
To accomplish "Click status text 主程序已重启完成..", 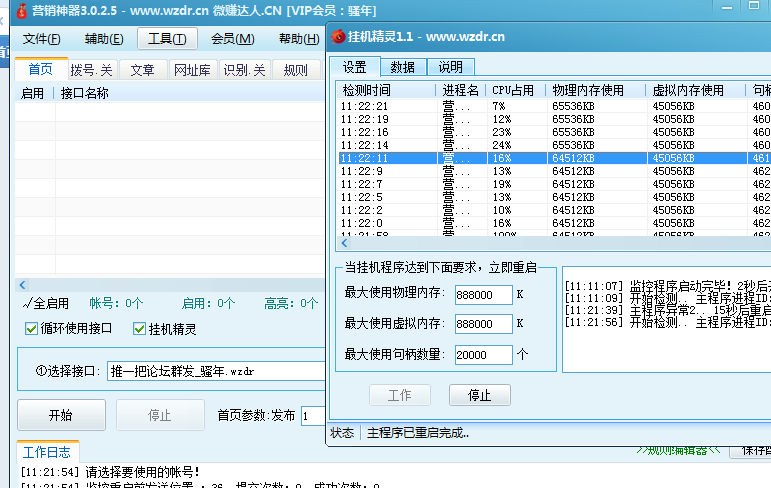I will [418, 433].
